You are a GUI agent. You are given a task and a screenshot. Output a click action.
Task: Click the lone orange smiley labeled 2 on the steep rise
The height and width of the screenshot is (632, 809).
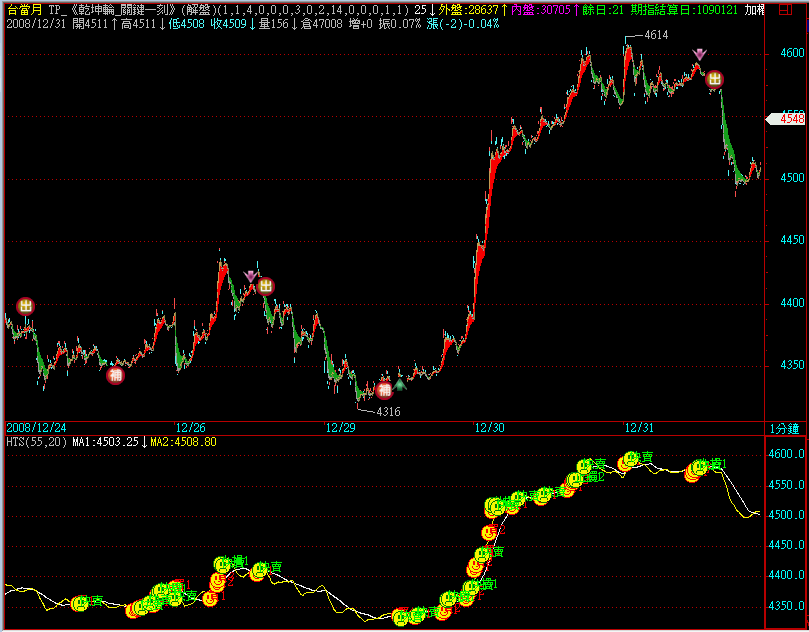489,532
